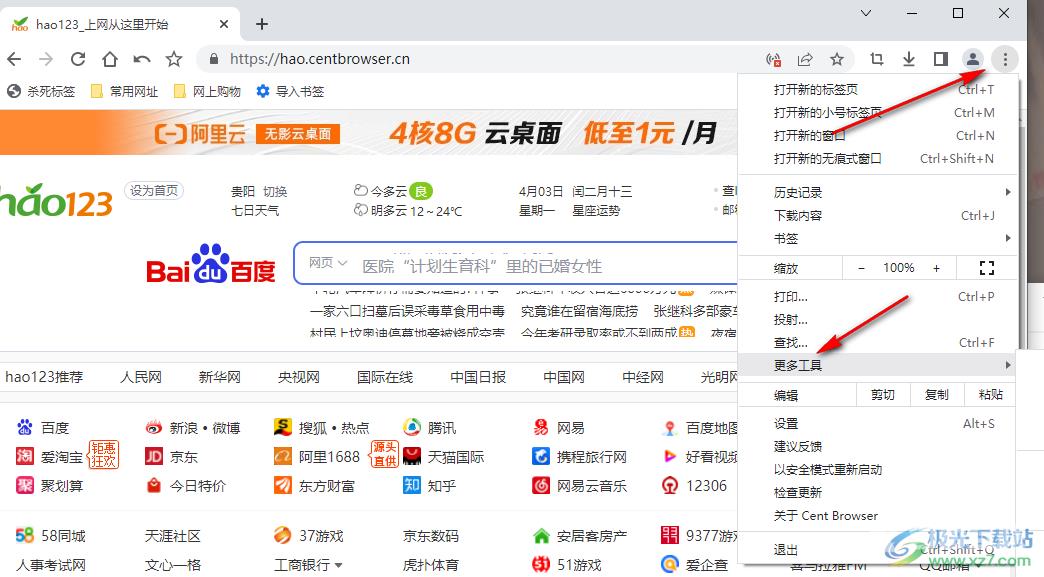Open 关于 Cent Browser
The width and height of the screenshot is (1044, 577).
click(x=878, y=516)
